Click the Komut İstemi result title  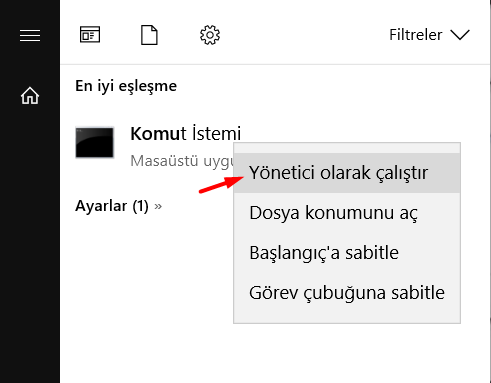185,133
